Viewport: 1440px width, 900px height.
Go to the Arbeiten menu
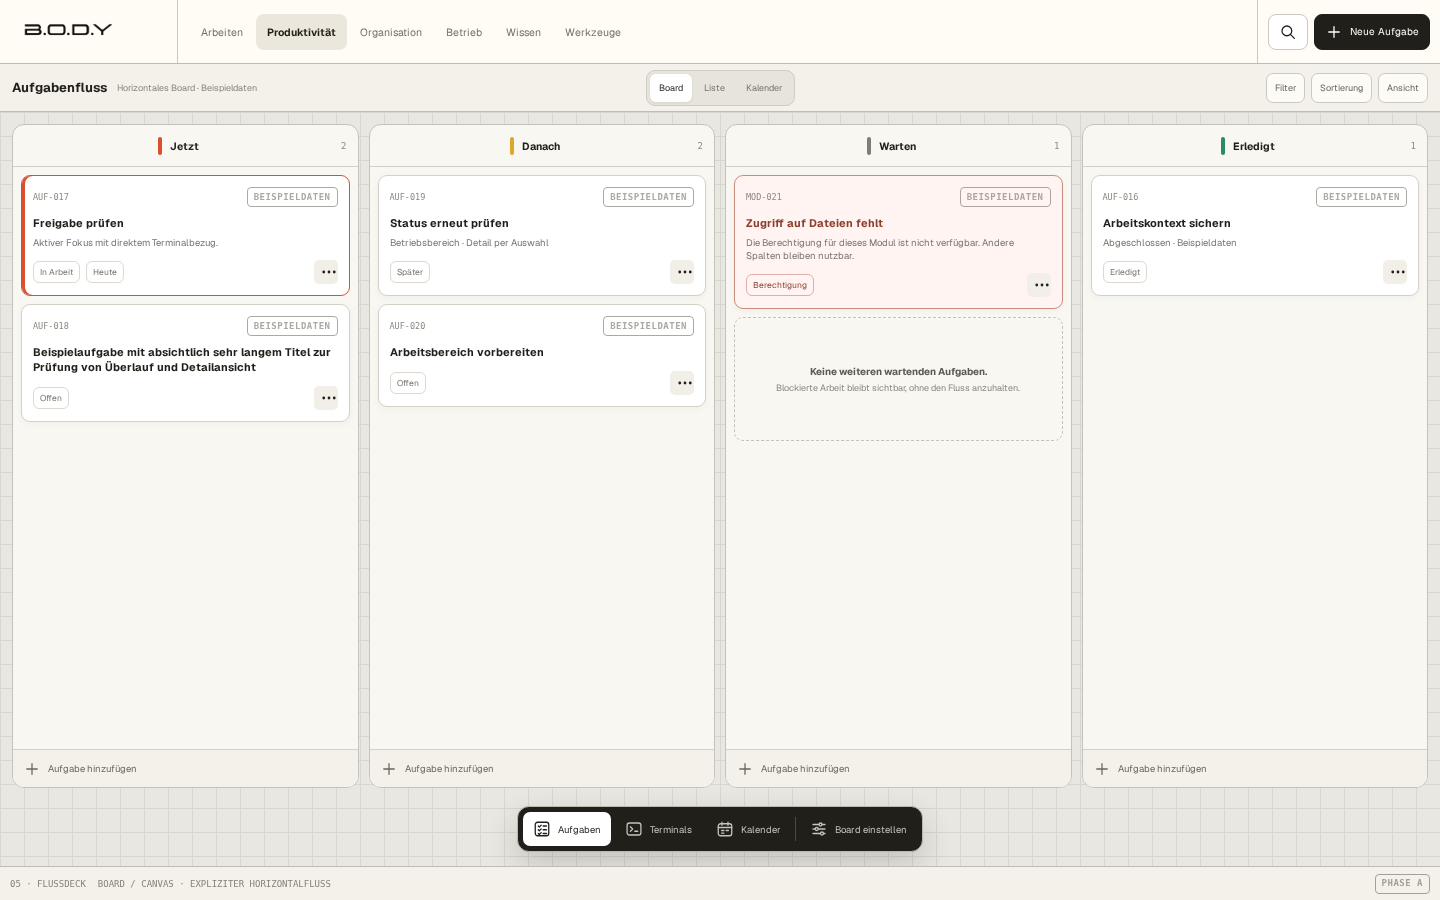[x=222, y=32]
